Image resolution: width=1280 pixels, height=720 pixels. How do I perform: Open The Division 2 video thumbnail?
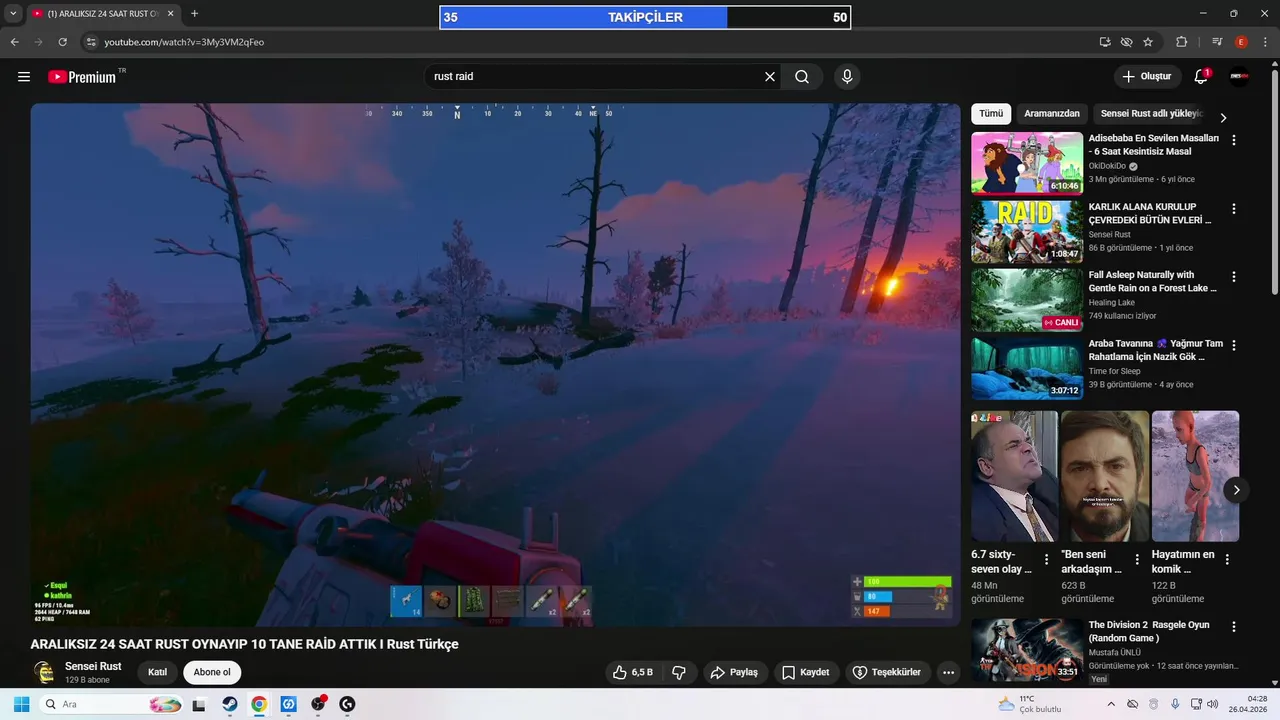pos(1027,649)
